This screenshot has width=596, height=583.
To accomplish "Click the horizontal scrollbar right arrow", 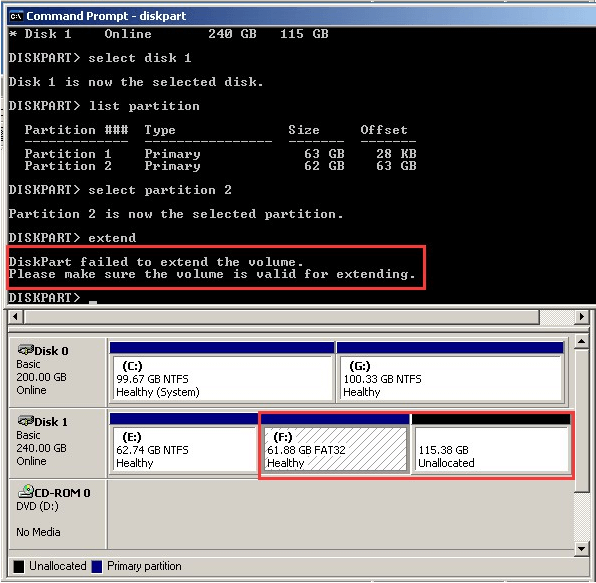I will click(582, 316).
